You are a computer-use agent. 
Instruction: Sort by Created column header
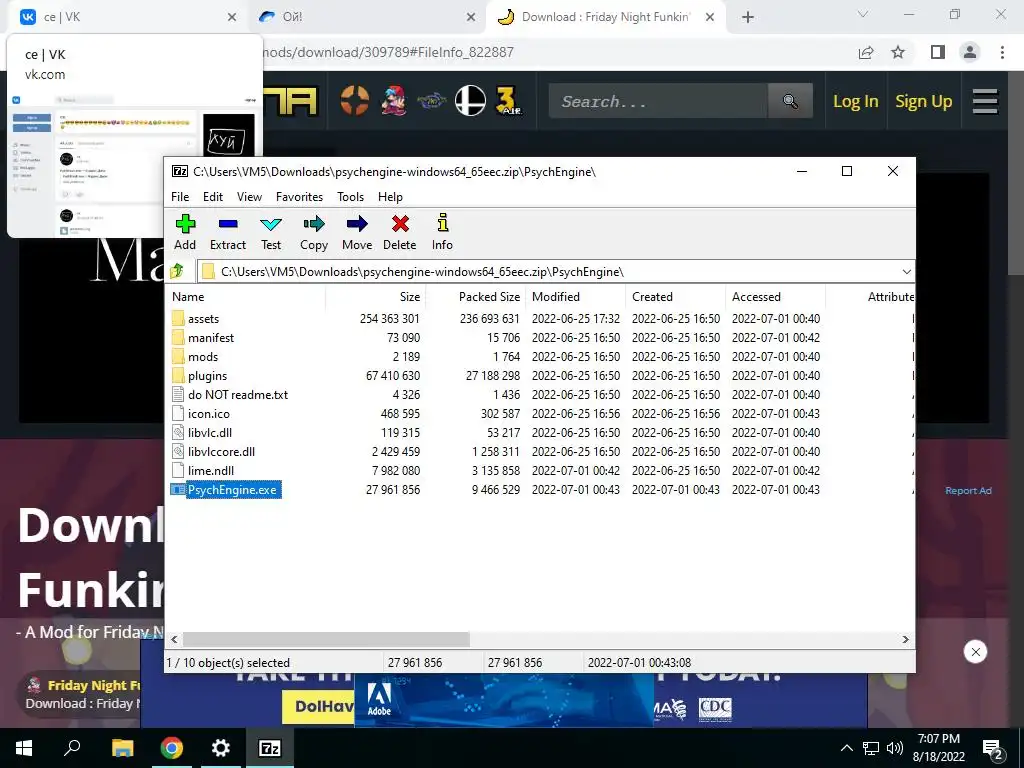click(676, 296)
